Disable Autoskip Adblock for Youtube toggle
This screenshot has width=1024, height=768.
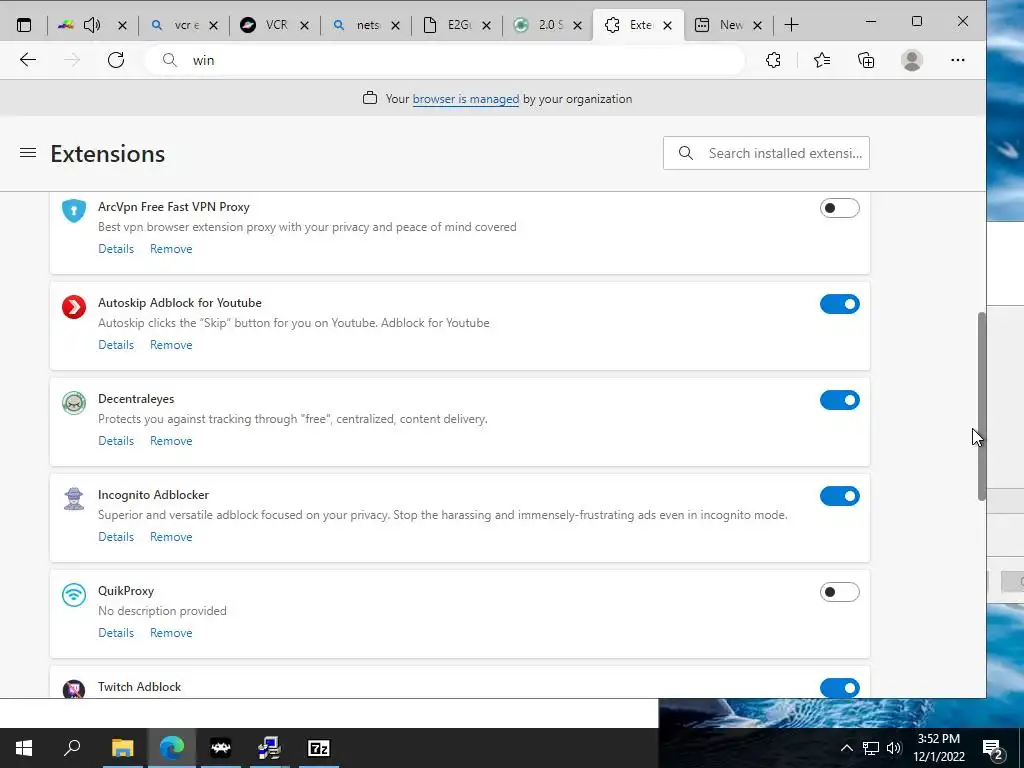[840, 304]
